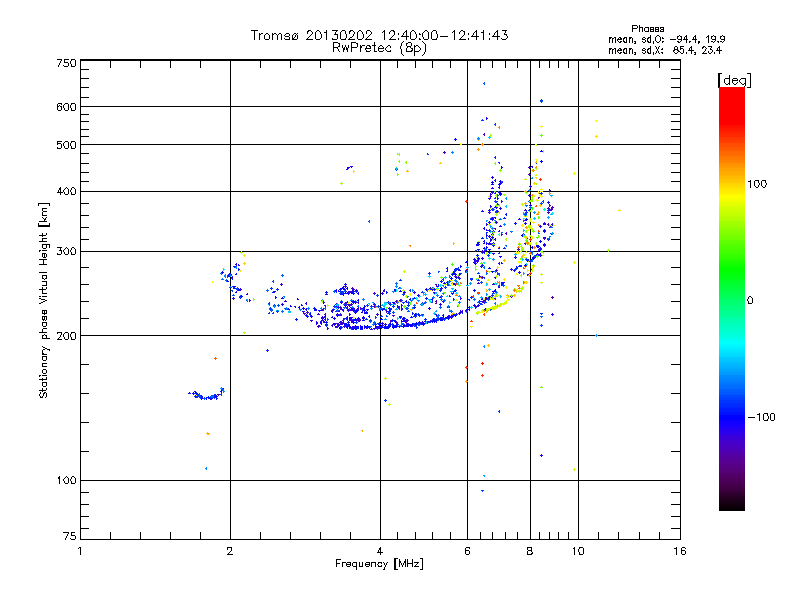Click the 'Frequency [MHz]' axis label
Viewport: 800px width, 600px height.
pos(379,564)
